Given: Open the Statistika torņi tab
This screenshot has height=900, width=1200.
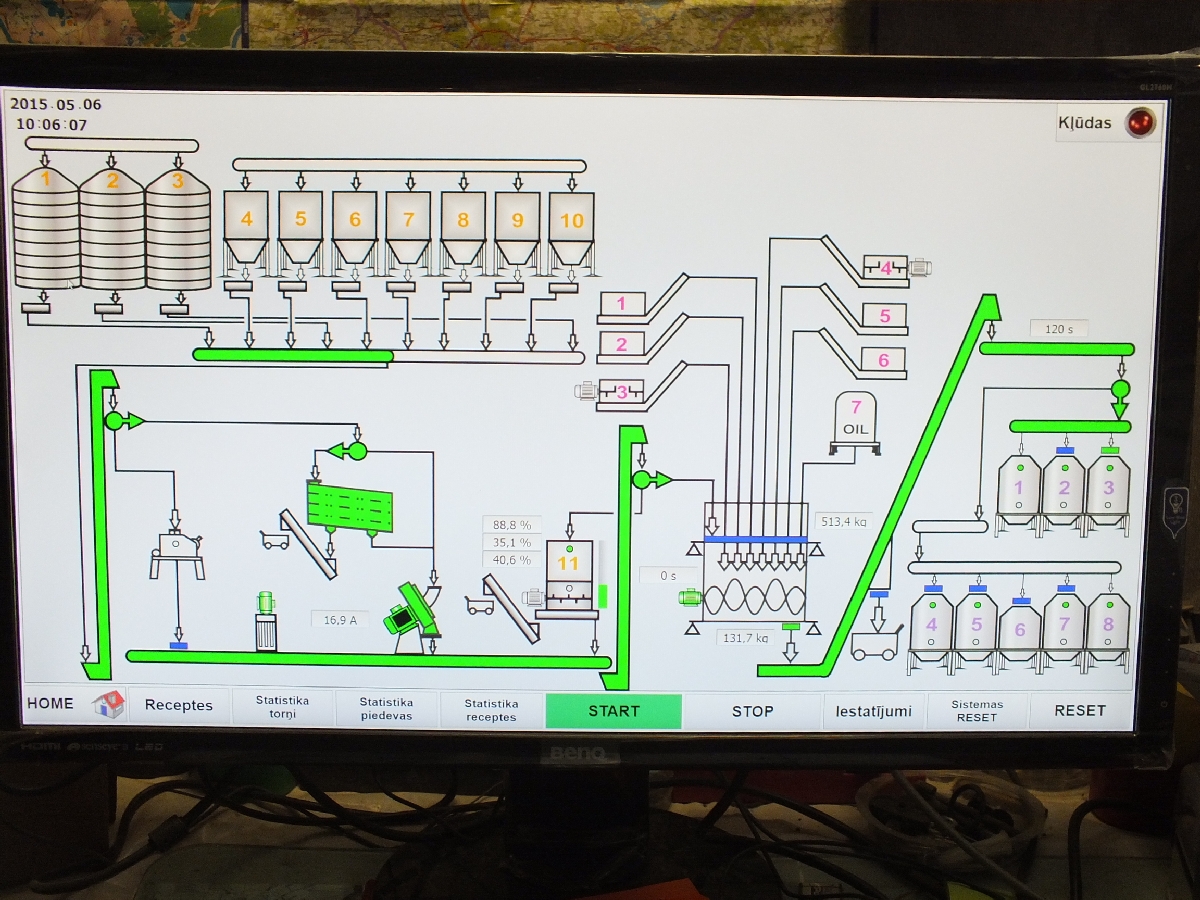Looking at the screenshot, I should click(282, 707).
